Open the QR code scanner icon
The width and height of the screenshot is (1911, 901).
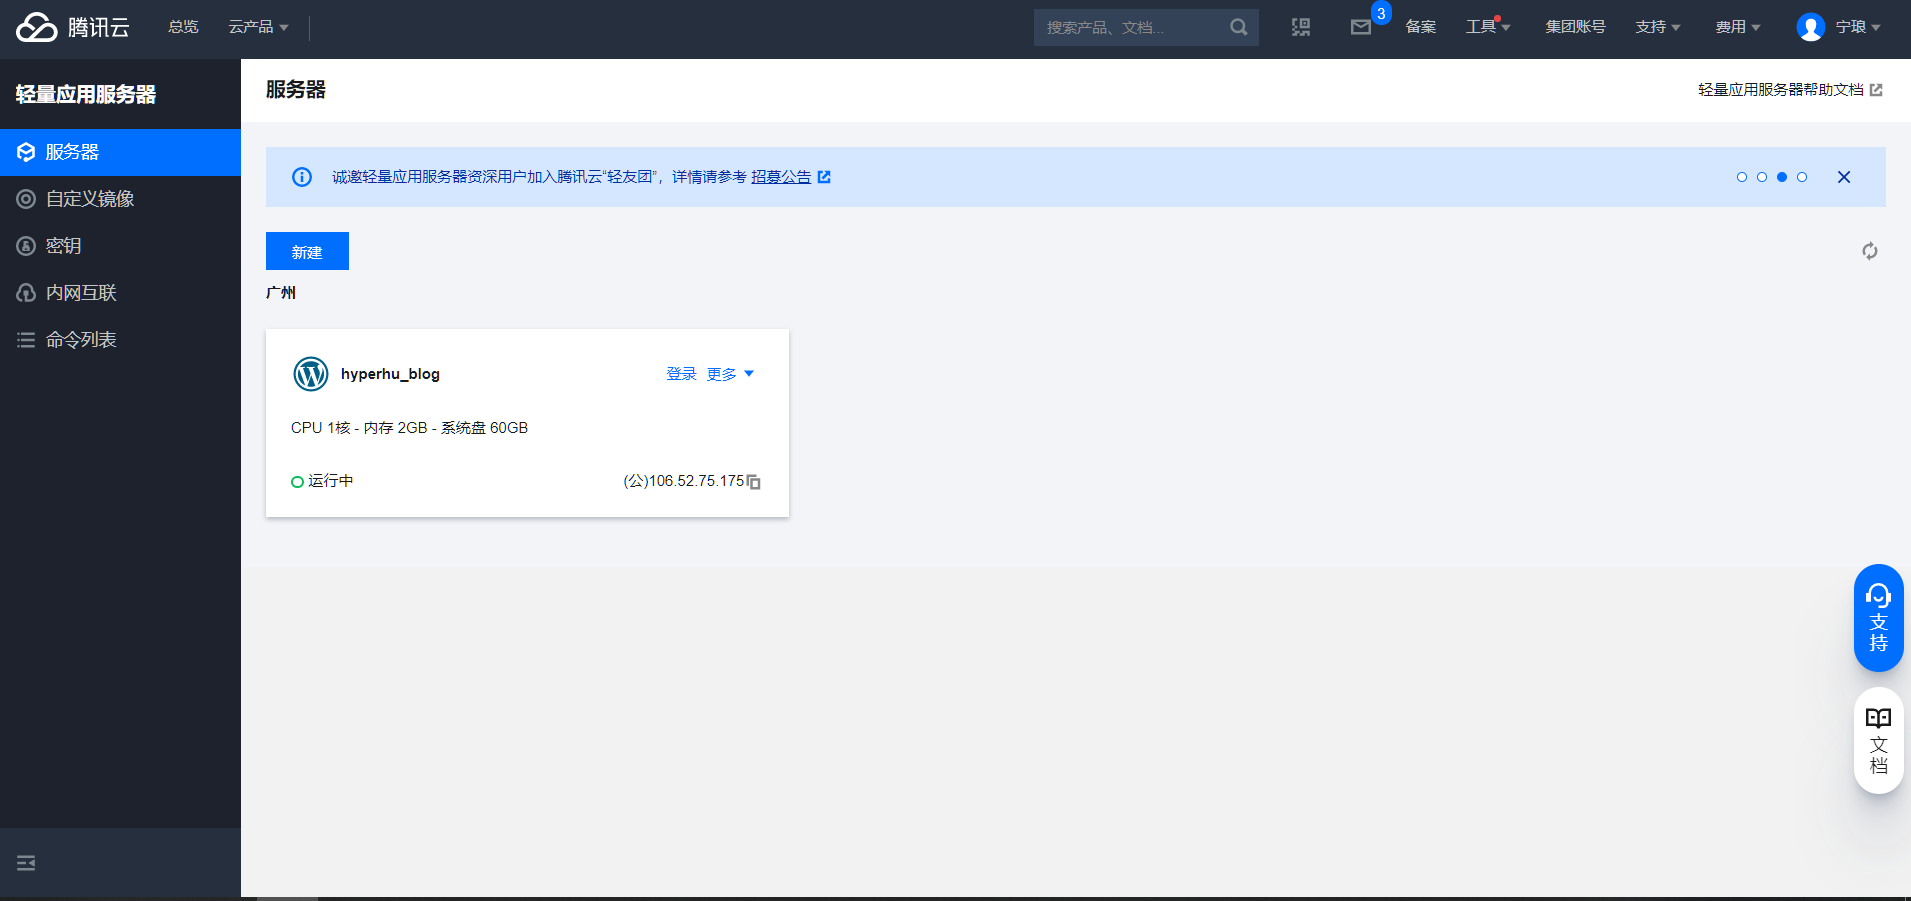(x=1301, y=27)
